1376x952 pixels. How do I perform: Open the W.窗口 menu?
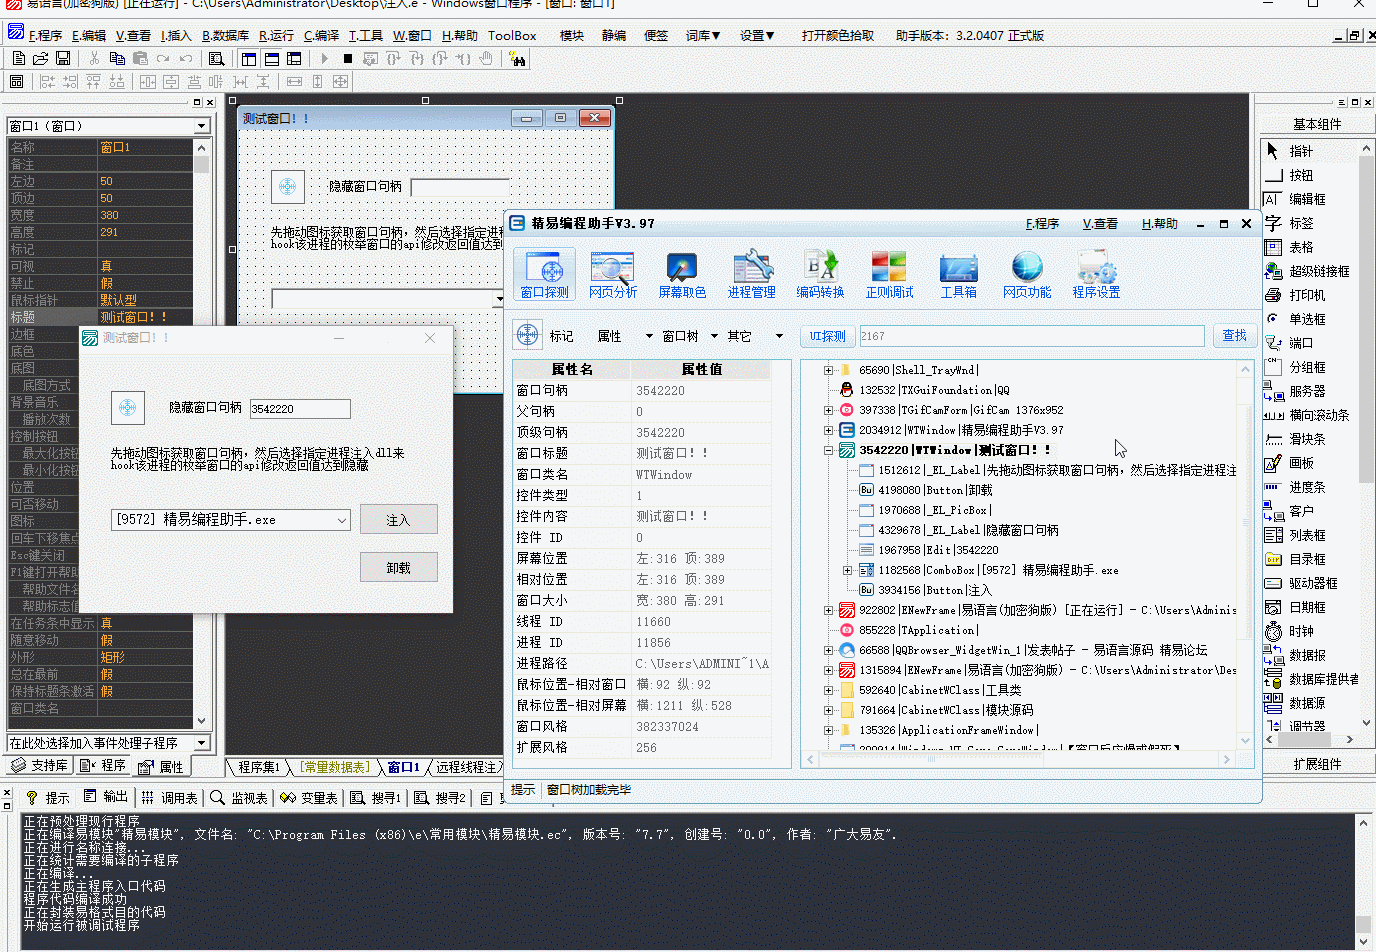point(412,35)
